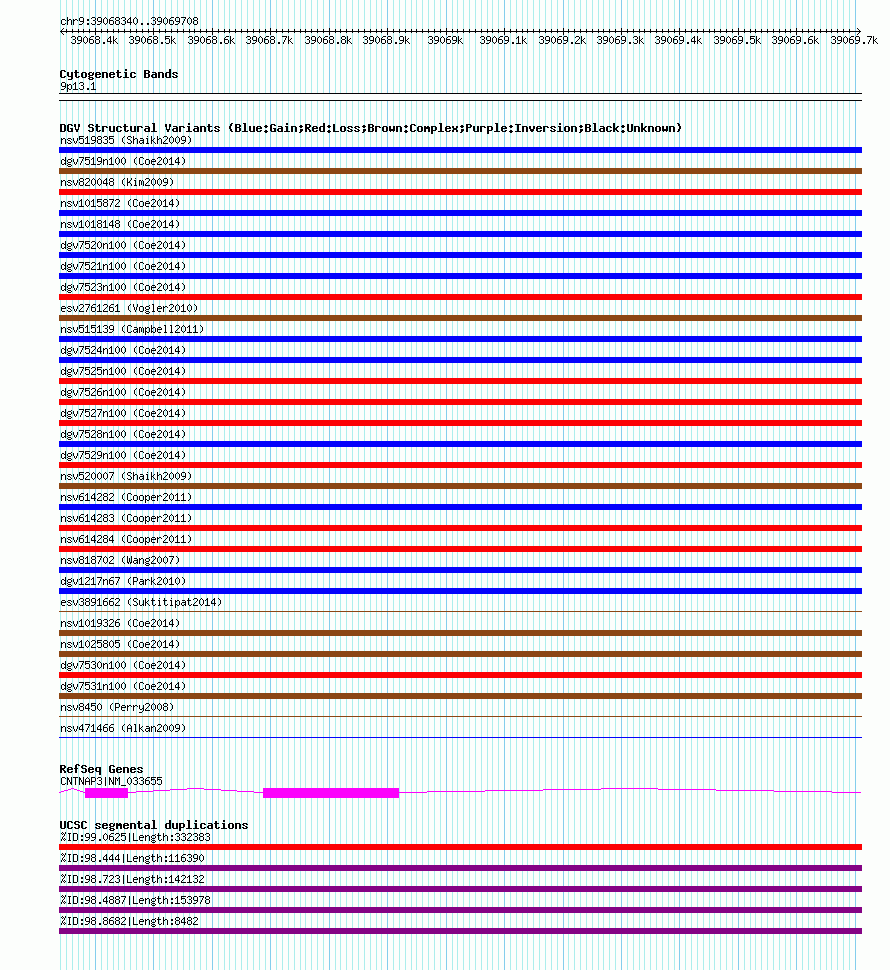Open variant dgv7521n100 (Coe2014) label
The image size is (890, 970).
pos(123,267)
